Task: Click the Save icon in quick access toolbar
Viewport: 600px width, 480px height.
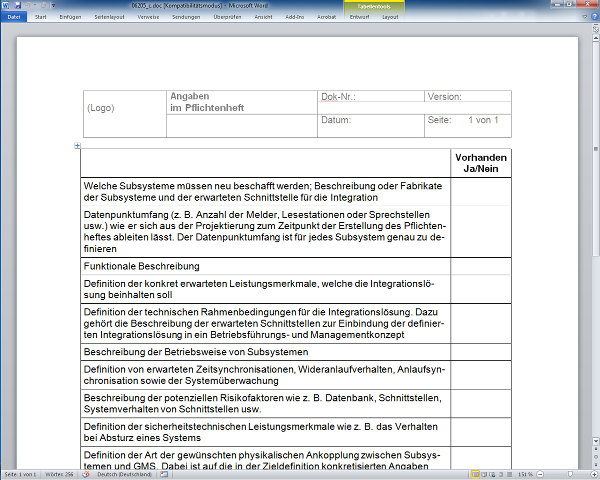Action: point(18,6)
